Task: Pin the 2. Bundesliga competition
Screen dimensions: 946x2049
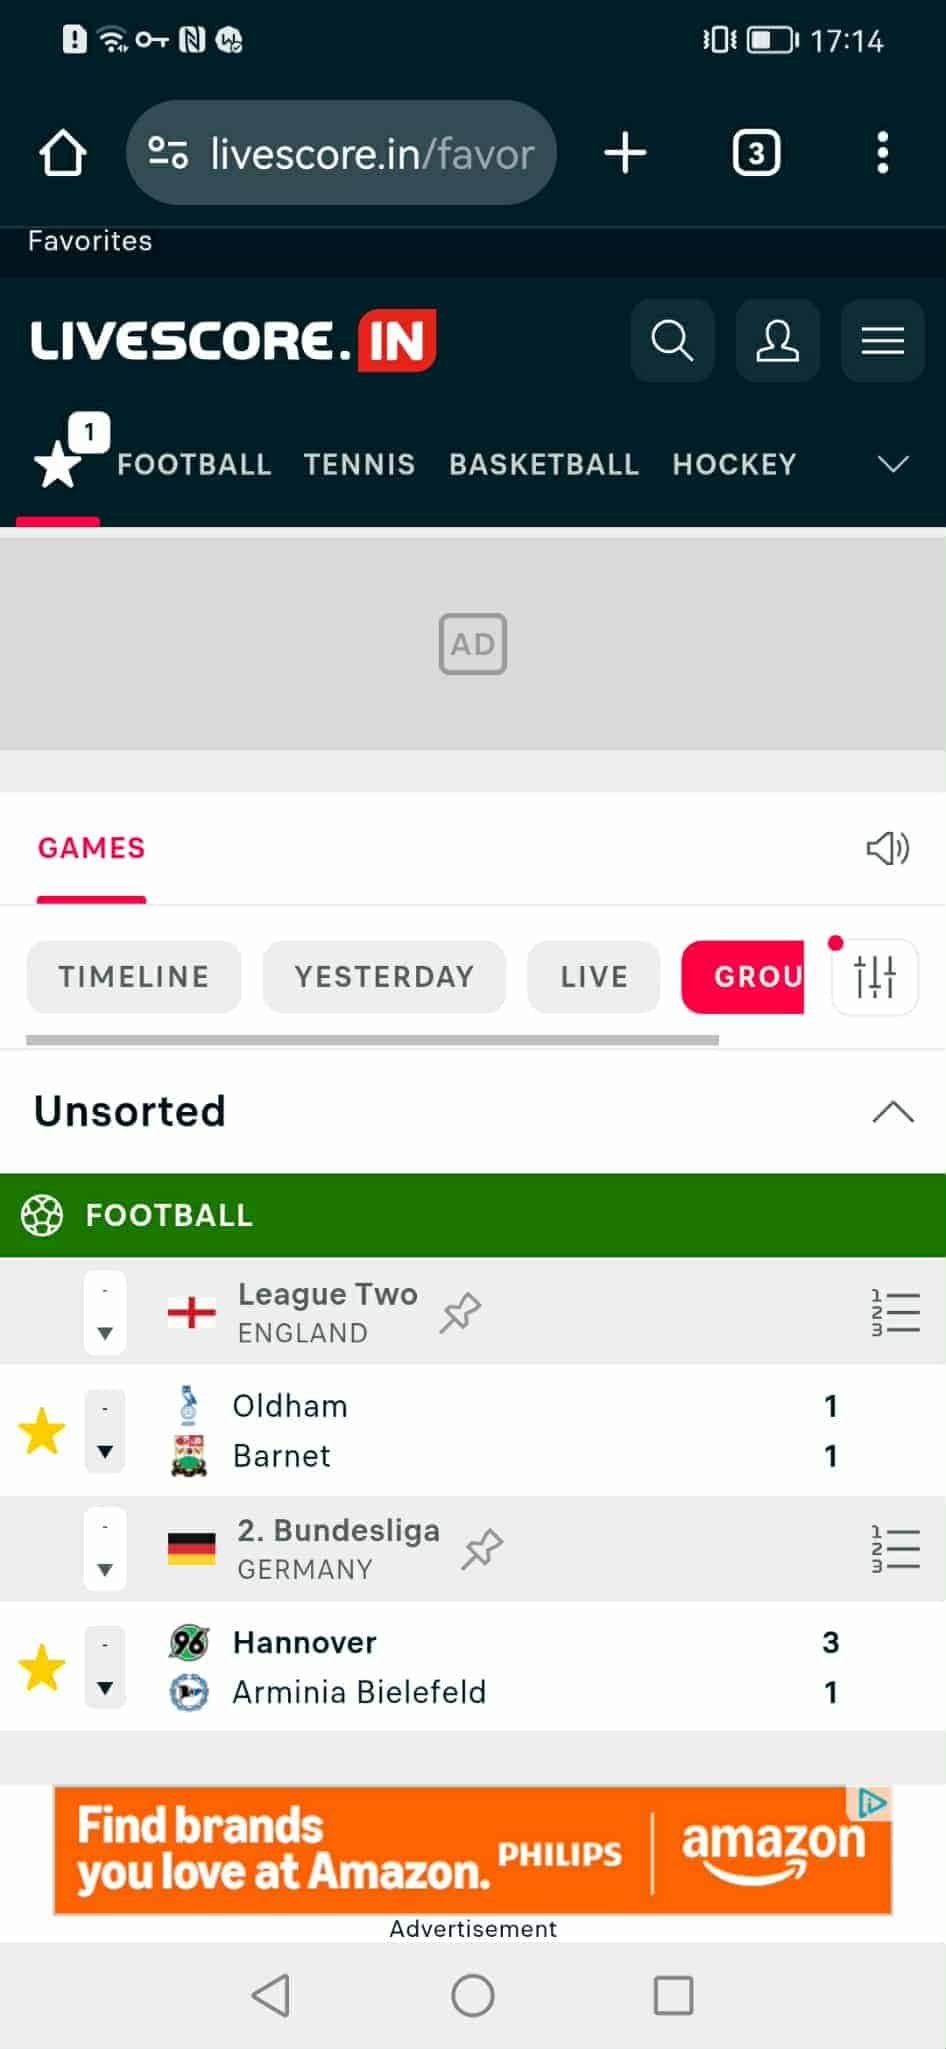Action: point(483,1549)
